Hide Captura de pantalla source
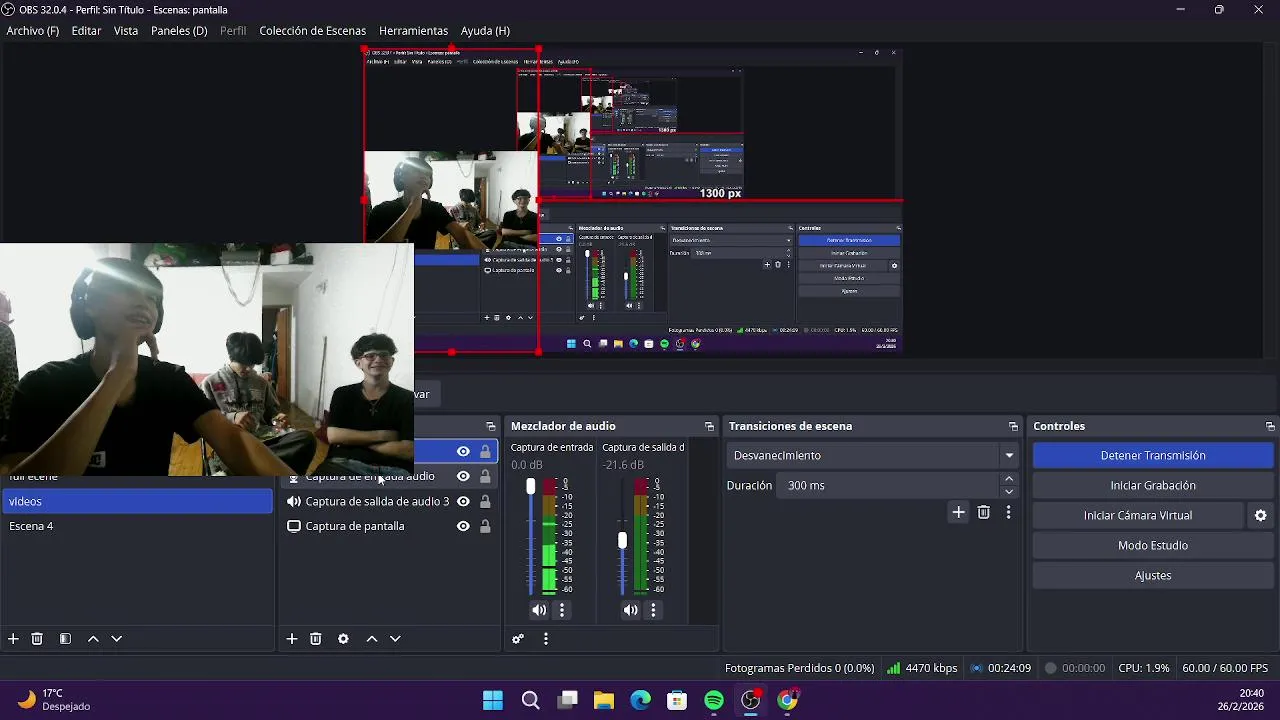 point(463,526)
